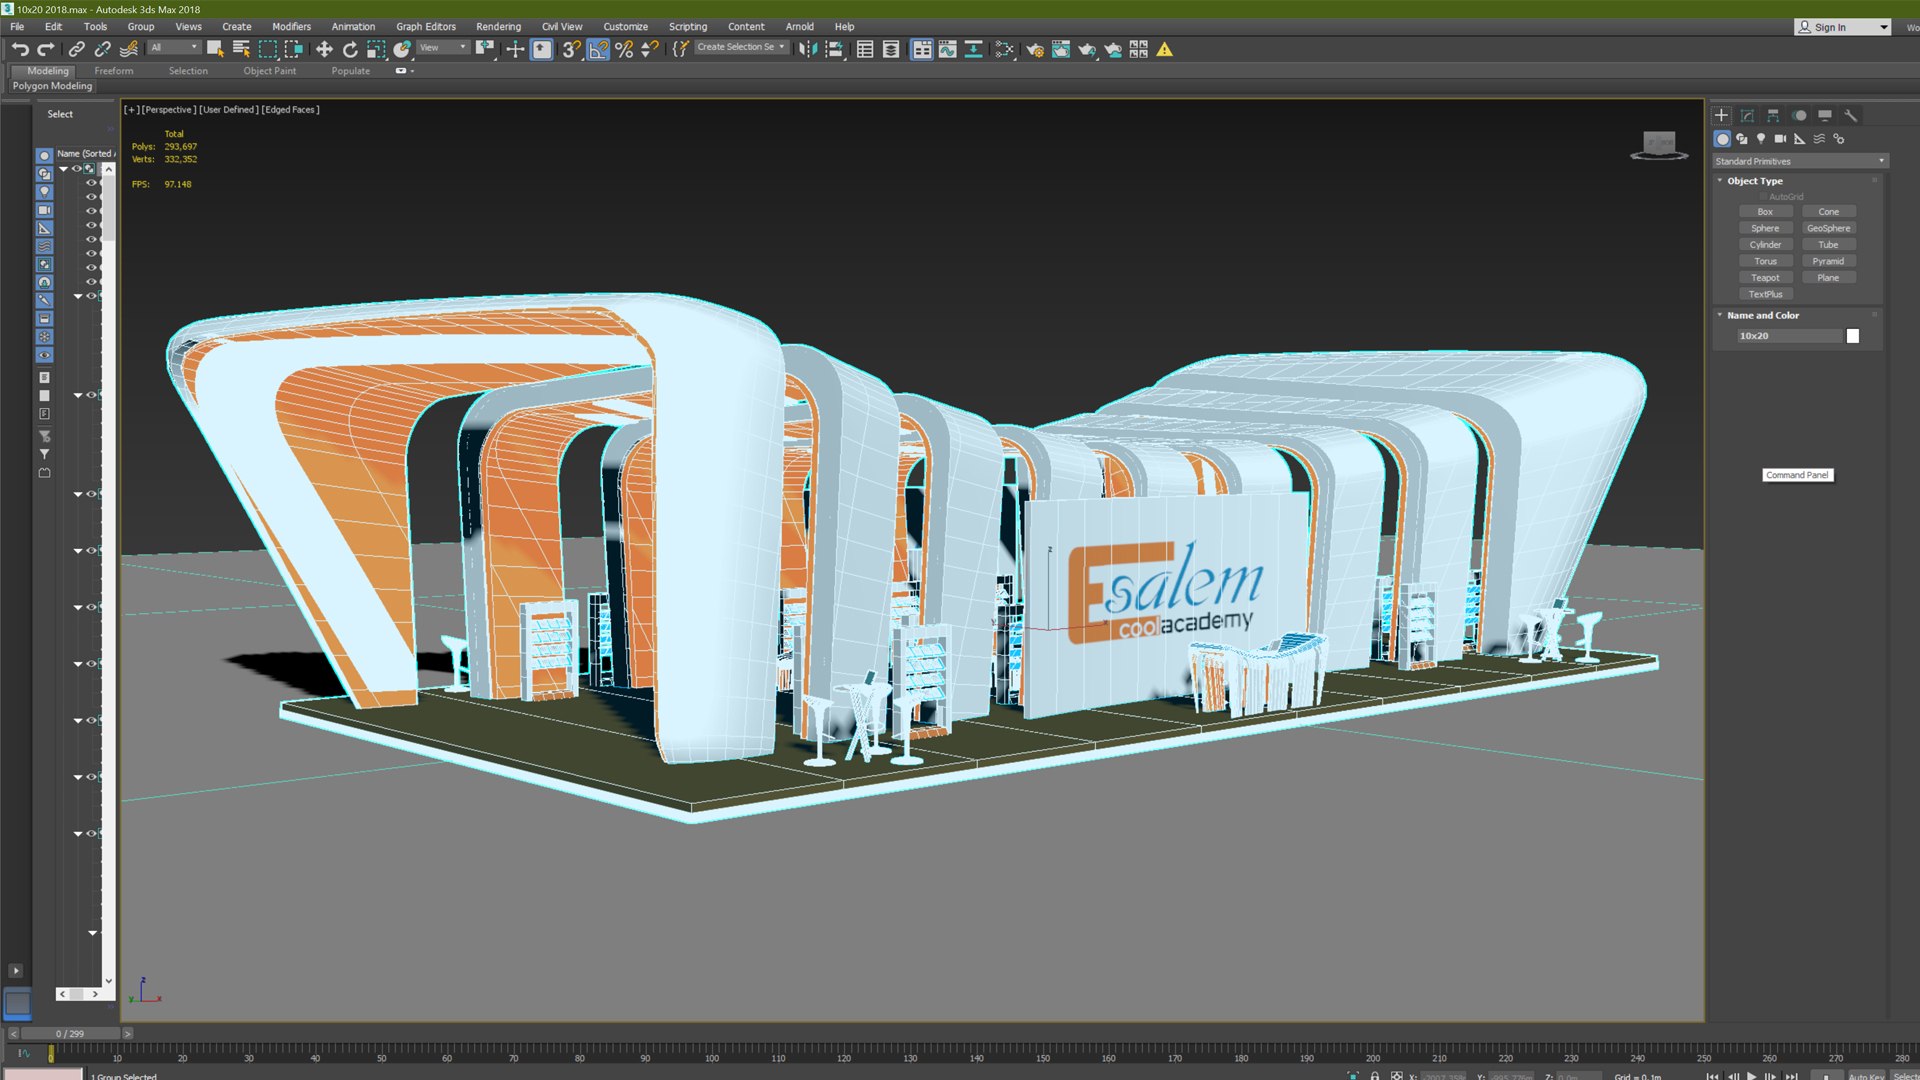The width and height of the screenshot is (1920, 1080).
Task: Open the Create Selection Set dropdown
Action: tap(741, 47)
